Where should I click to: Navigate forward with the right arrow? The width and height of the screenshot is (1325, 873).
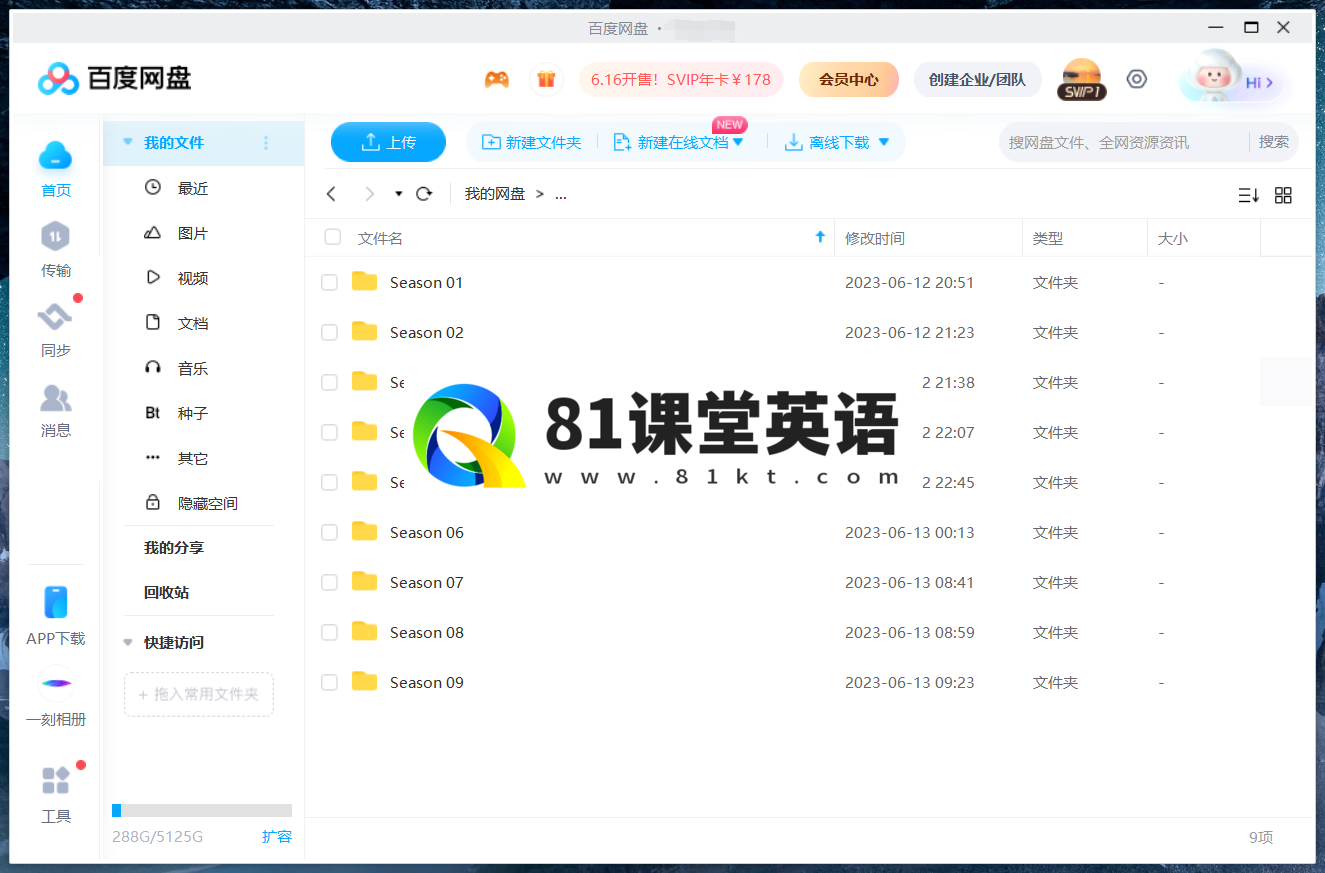click(x=369, y=194)
